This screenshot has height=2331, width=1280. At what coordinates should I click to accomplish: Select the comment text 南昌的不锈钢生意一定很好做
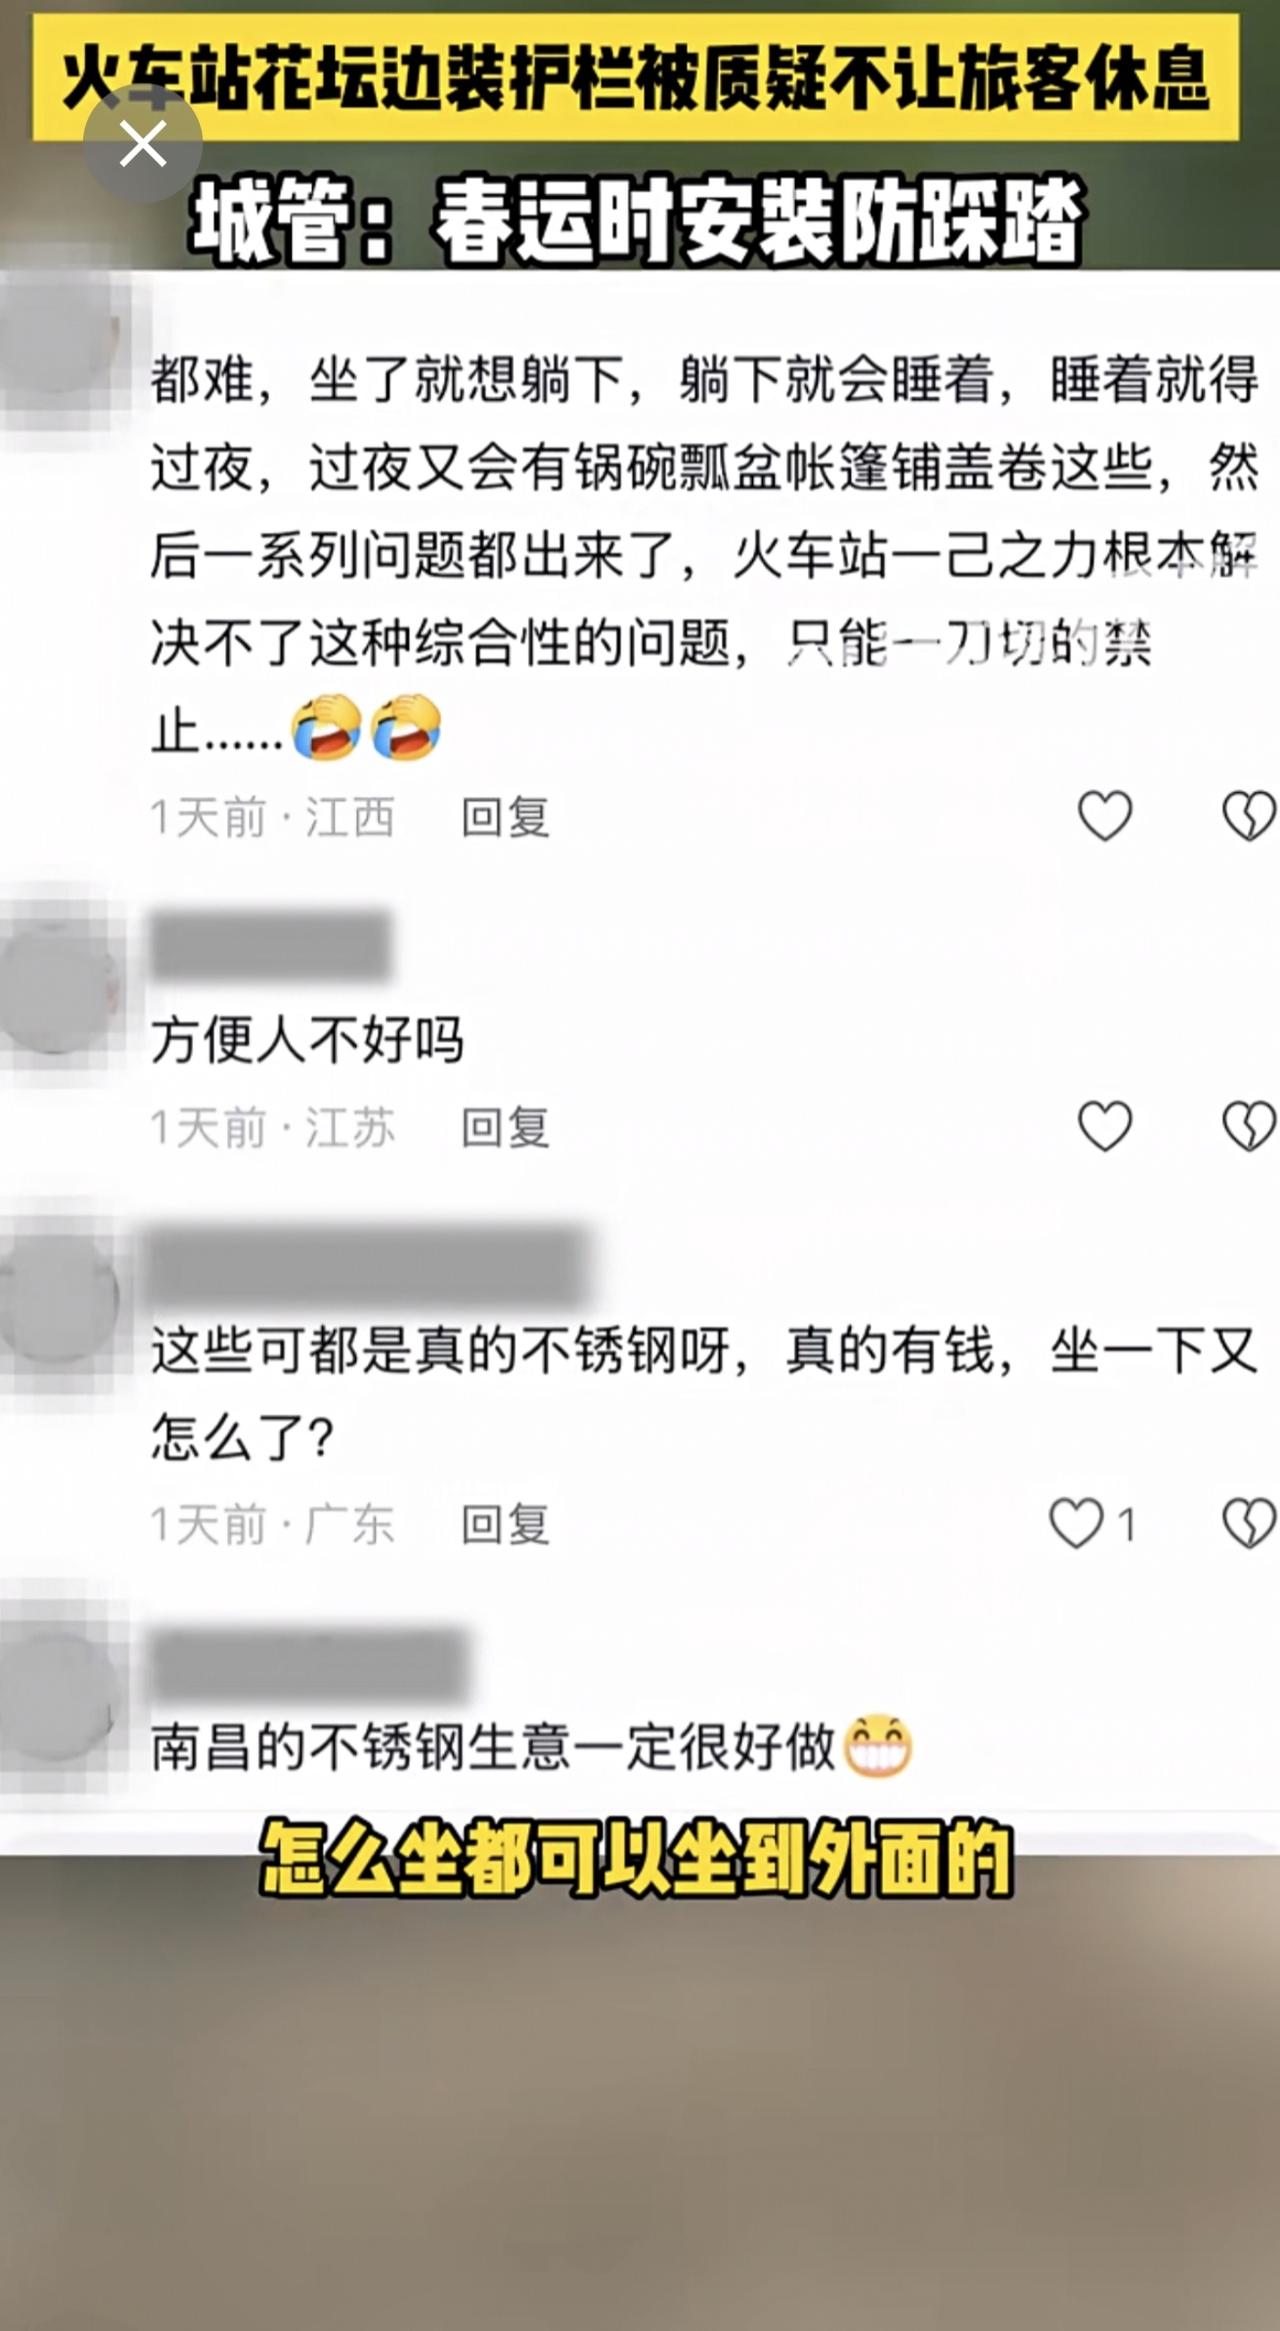click(x=493, y=1747)
